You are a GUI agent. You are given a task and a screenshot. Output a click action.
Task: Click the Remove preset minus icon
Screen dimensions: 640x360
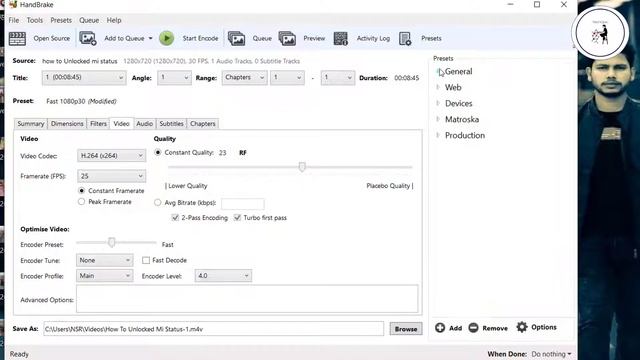pyautogui.click(x=473, y=327)
